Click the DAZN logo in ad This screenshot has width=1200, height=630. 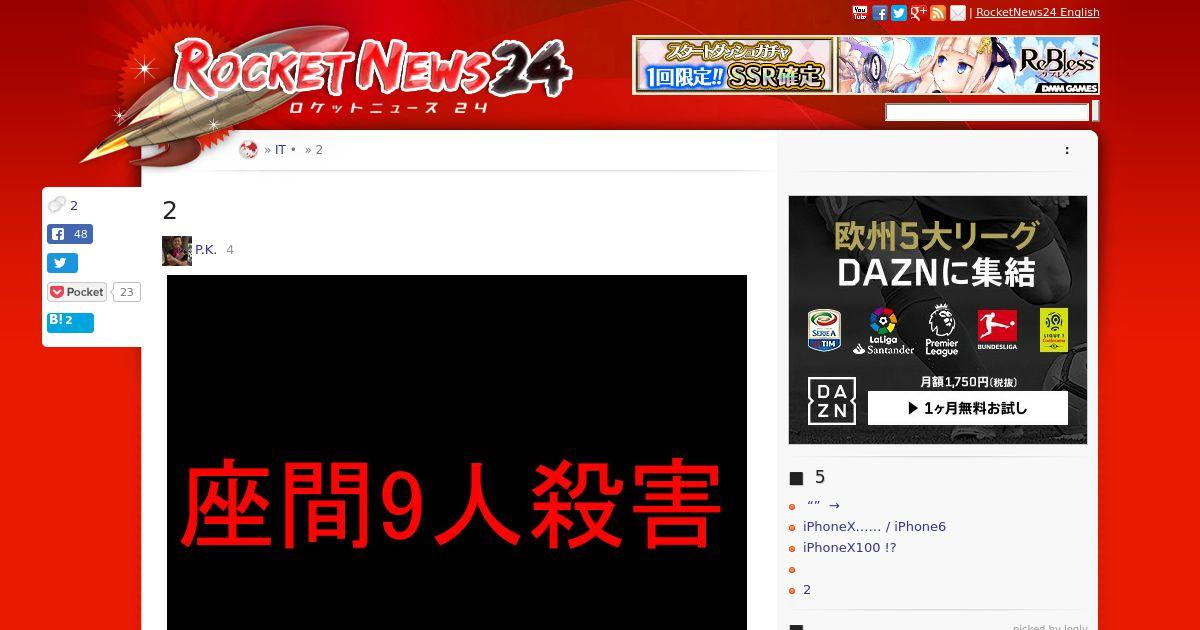pyautogui.click(x=832, y=401)
